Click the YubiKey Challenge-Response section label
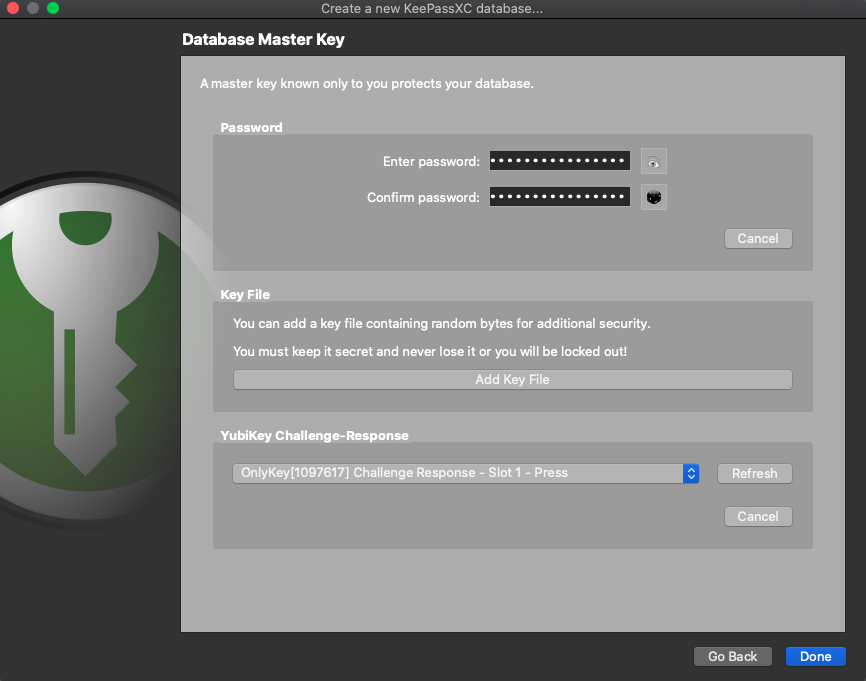Image resolution: width=866 pixels, height=681 pixels. (314, 435)
